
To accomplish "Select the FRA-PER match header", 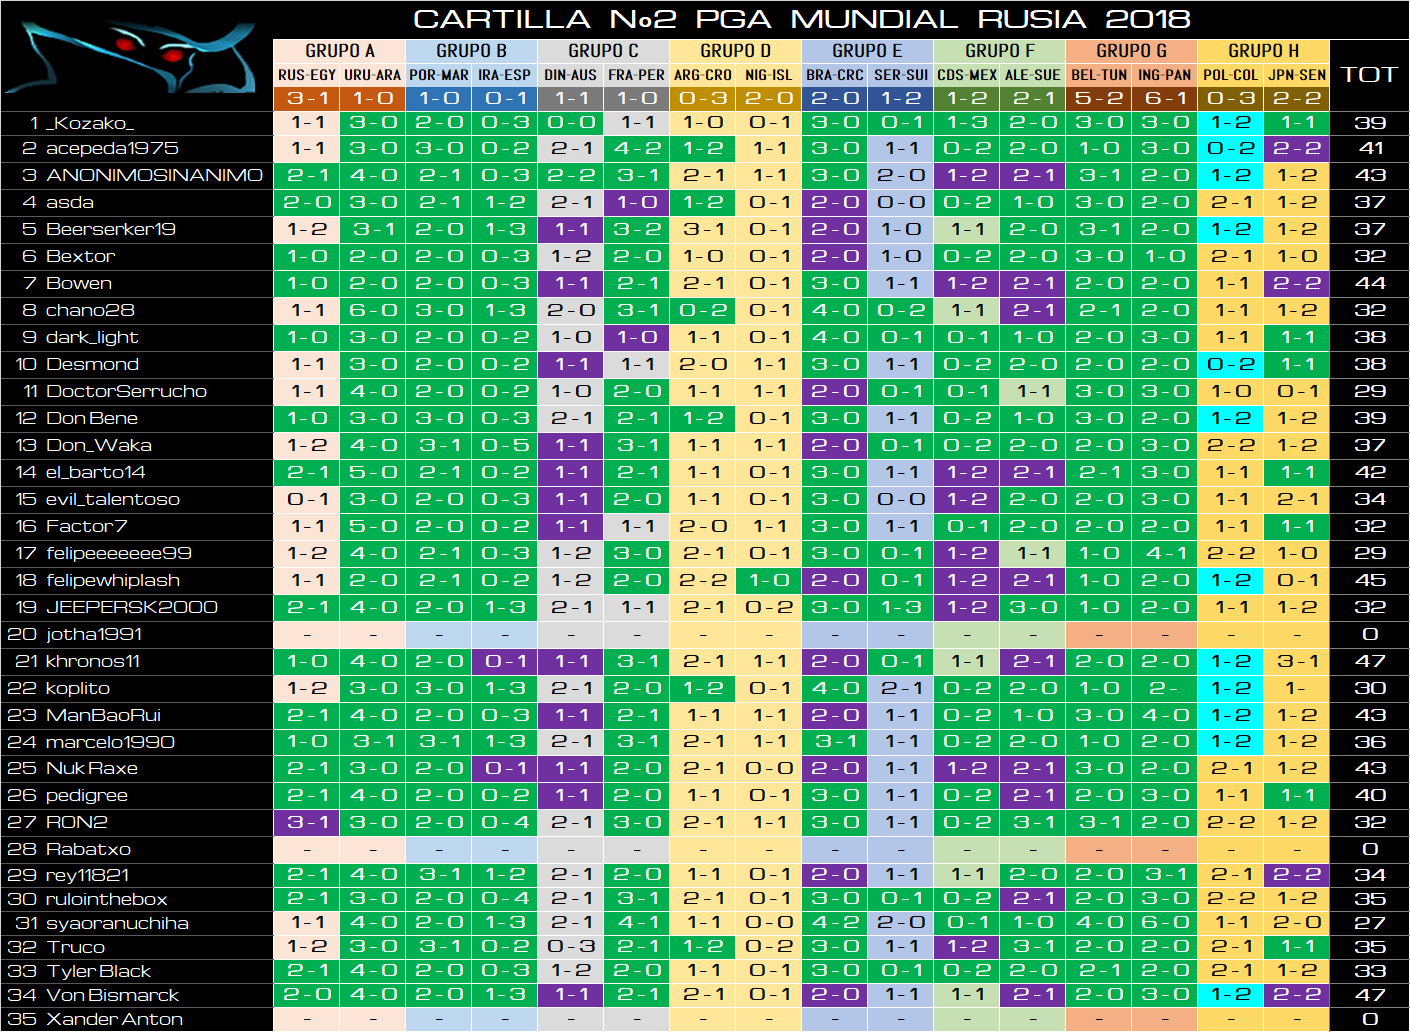I will [x=637, y=75].
